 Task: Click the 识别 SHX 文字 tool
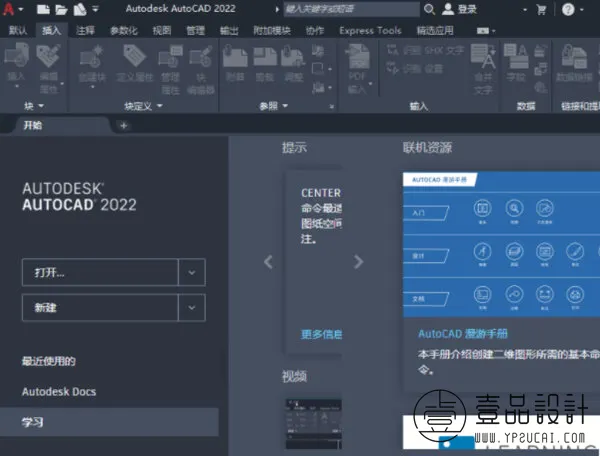[425, 50]
